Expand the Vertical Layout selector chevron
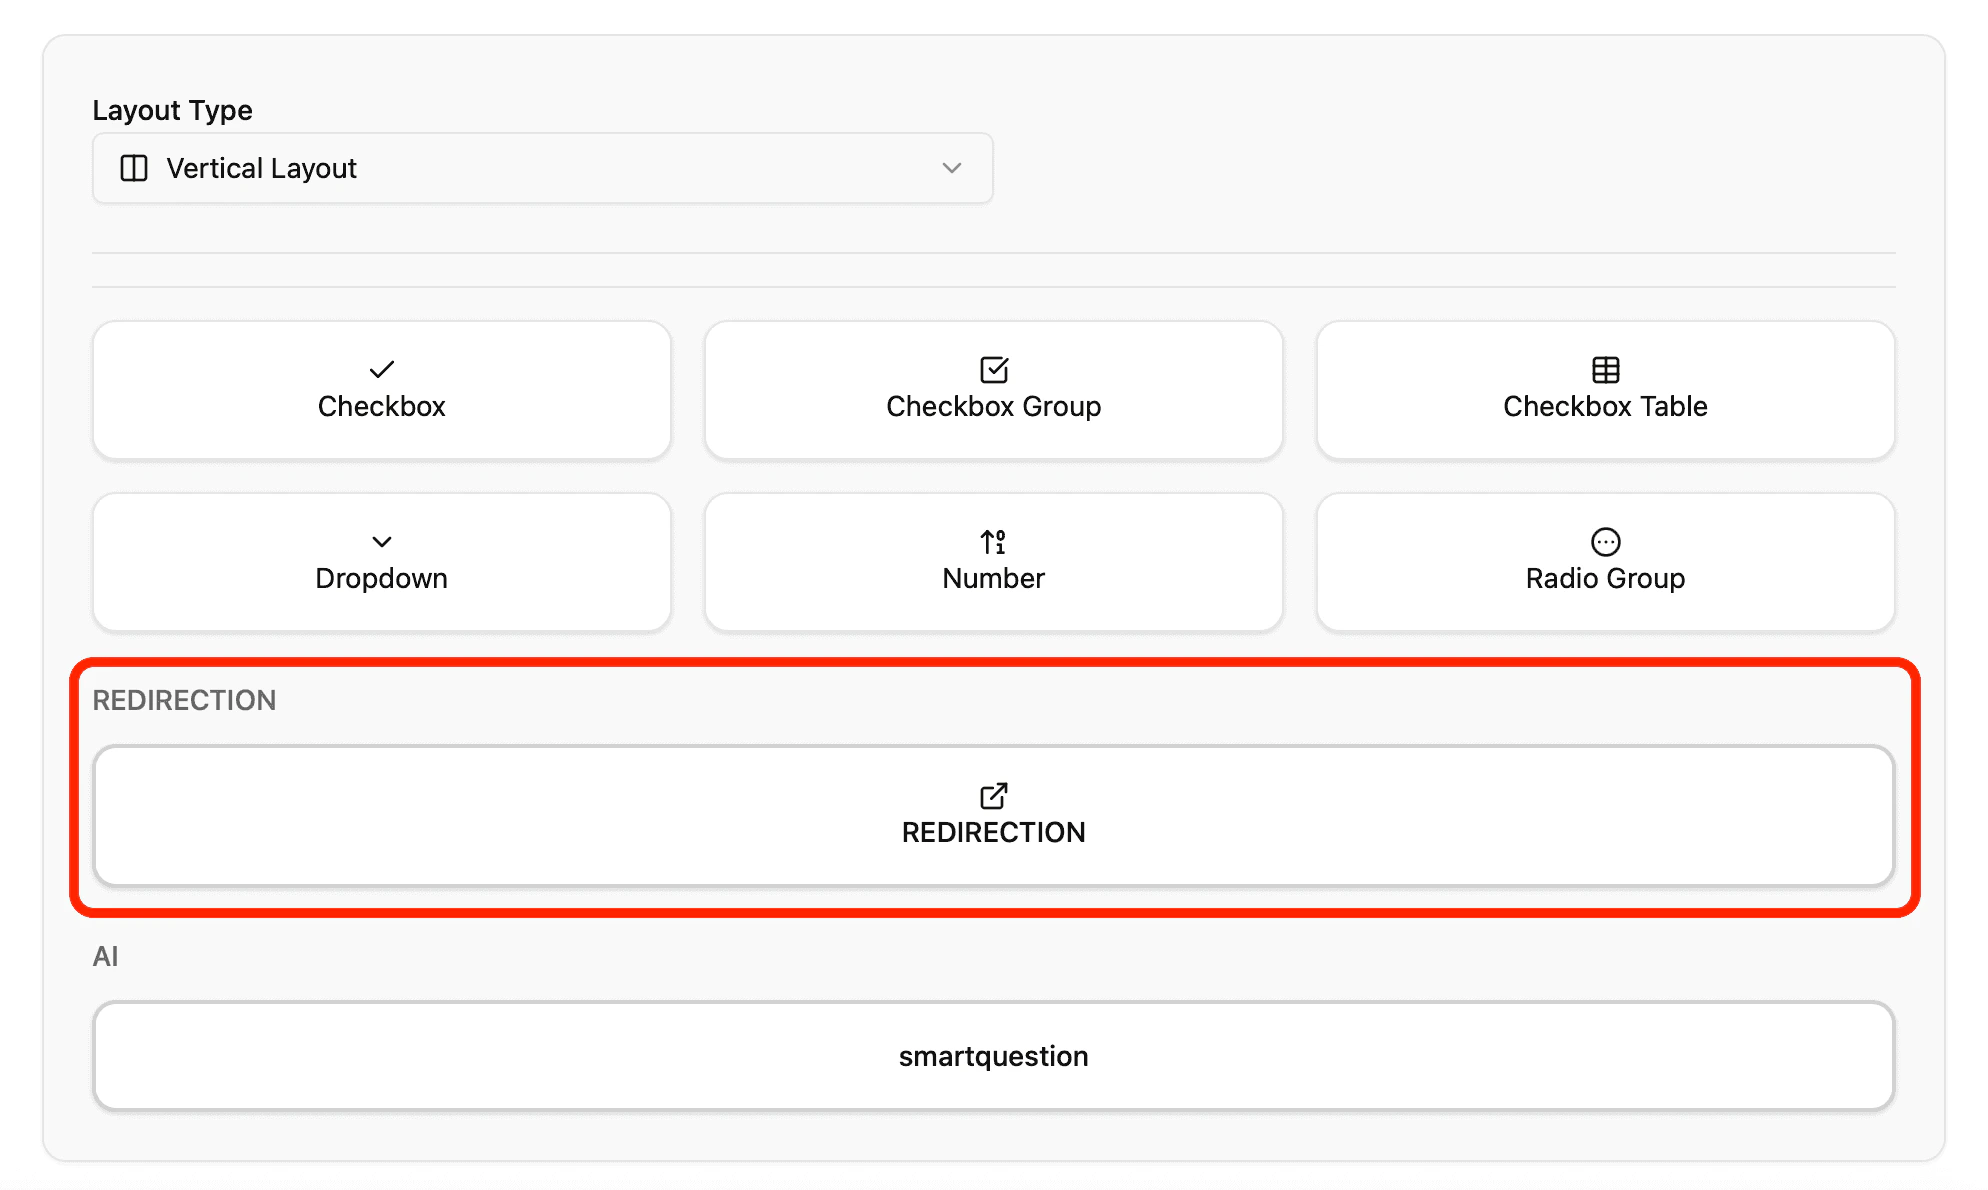The image size is (1988, 1190). (x=951, y=168)
